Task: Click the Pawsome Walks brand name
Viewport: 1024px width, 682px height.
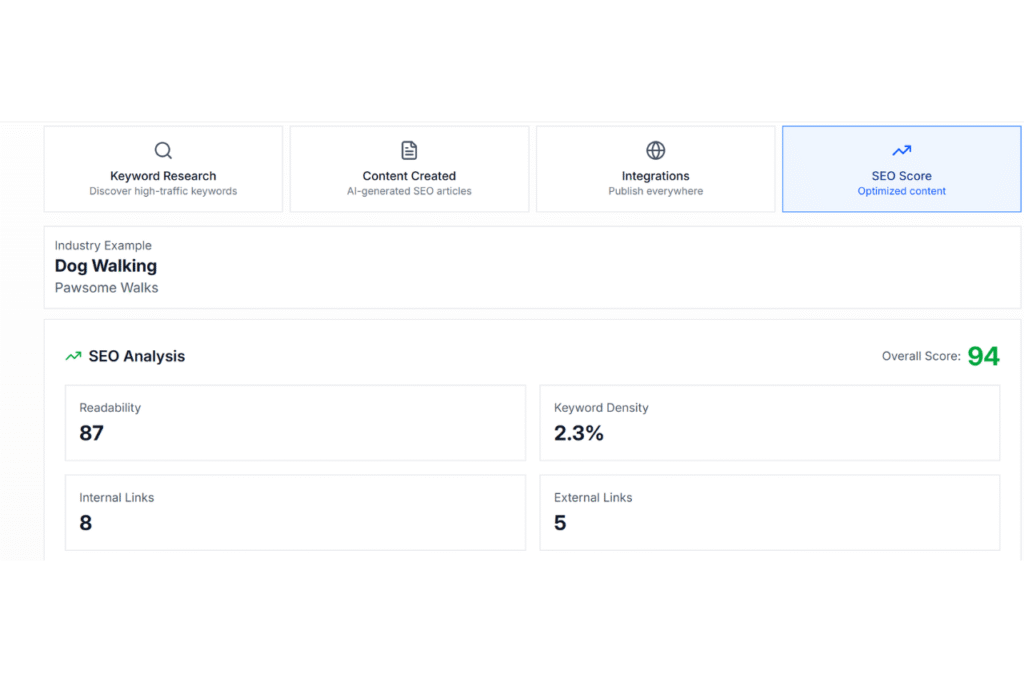Action: (x=106, y=287)
